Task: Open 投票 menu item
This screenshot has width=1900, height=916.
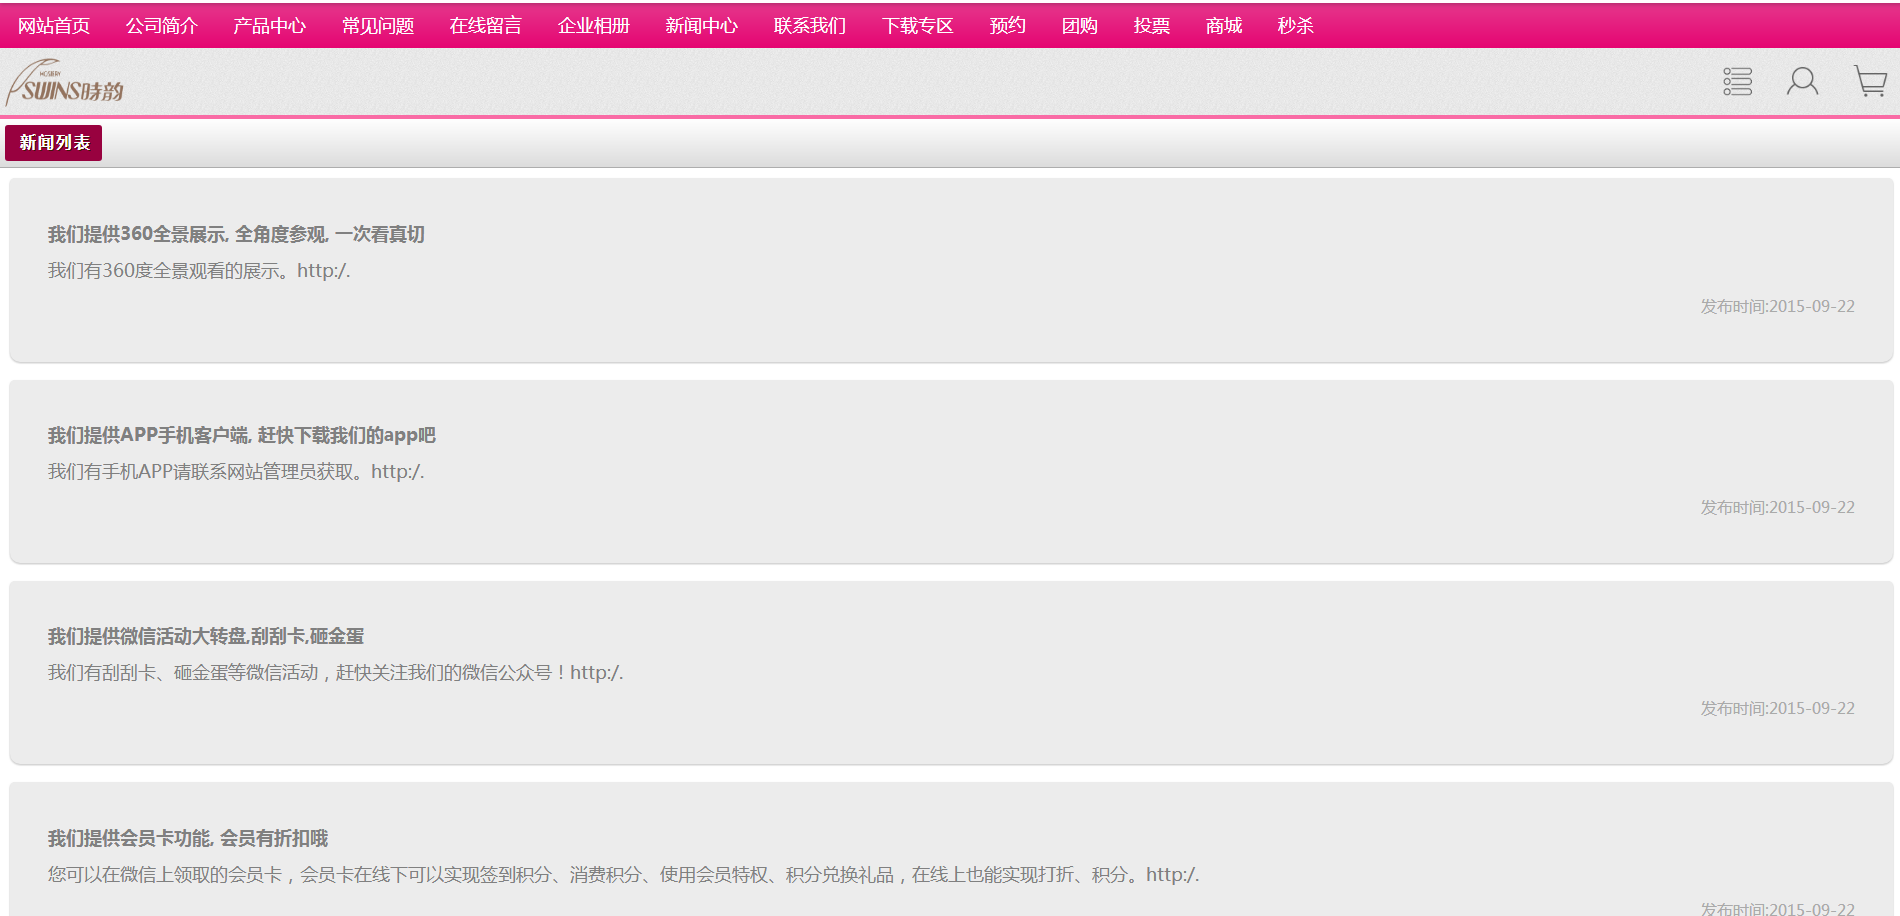Action: (x=1152, y=26)
